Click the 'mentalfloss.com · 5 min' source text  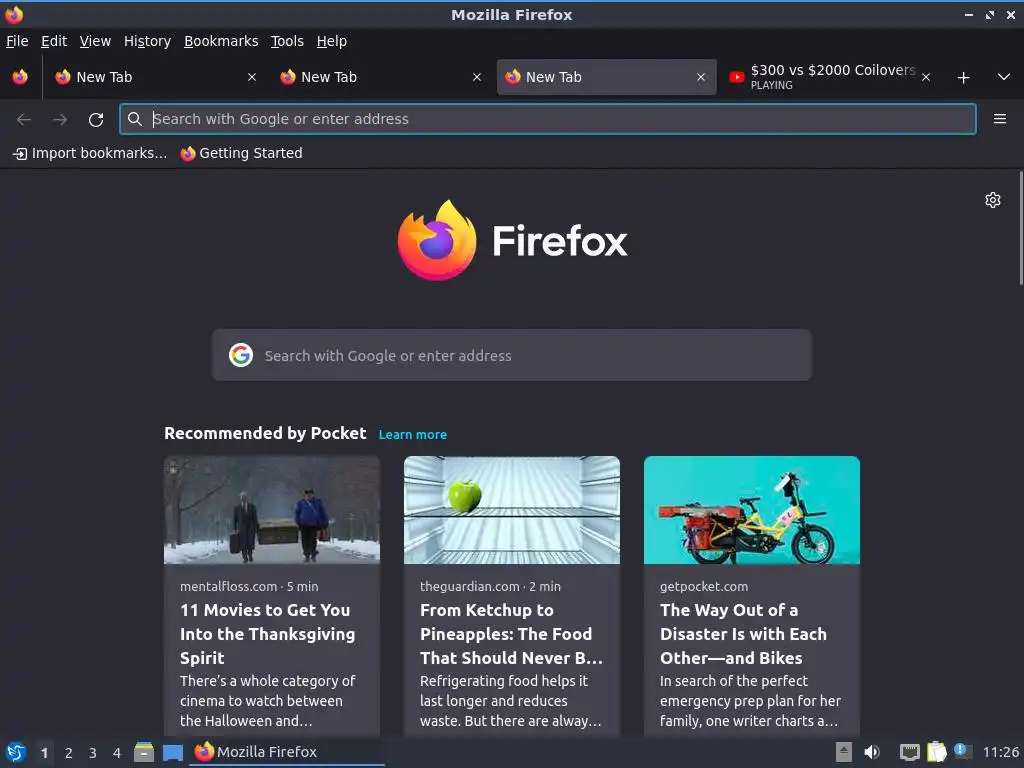click(x=249, y=586)
